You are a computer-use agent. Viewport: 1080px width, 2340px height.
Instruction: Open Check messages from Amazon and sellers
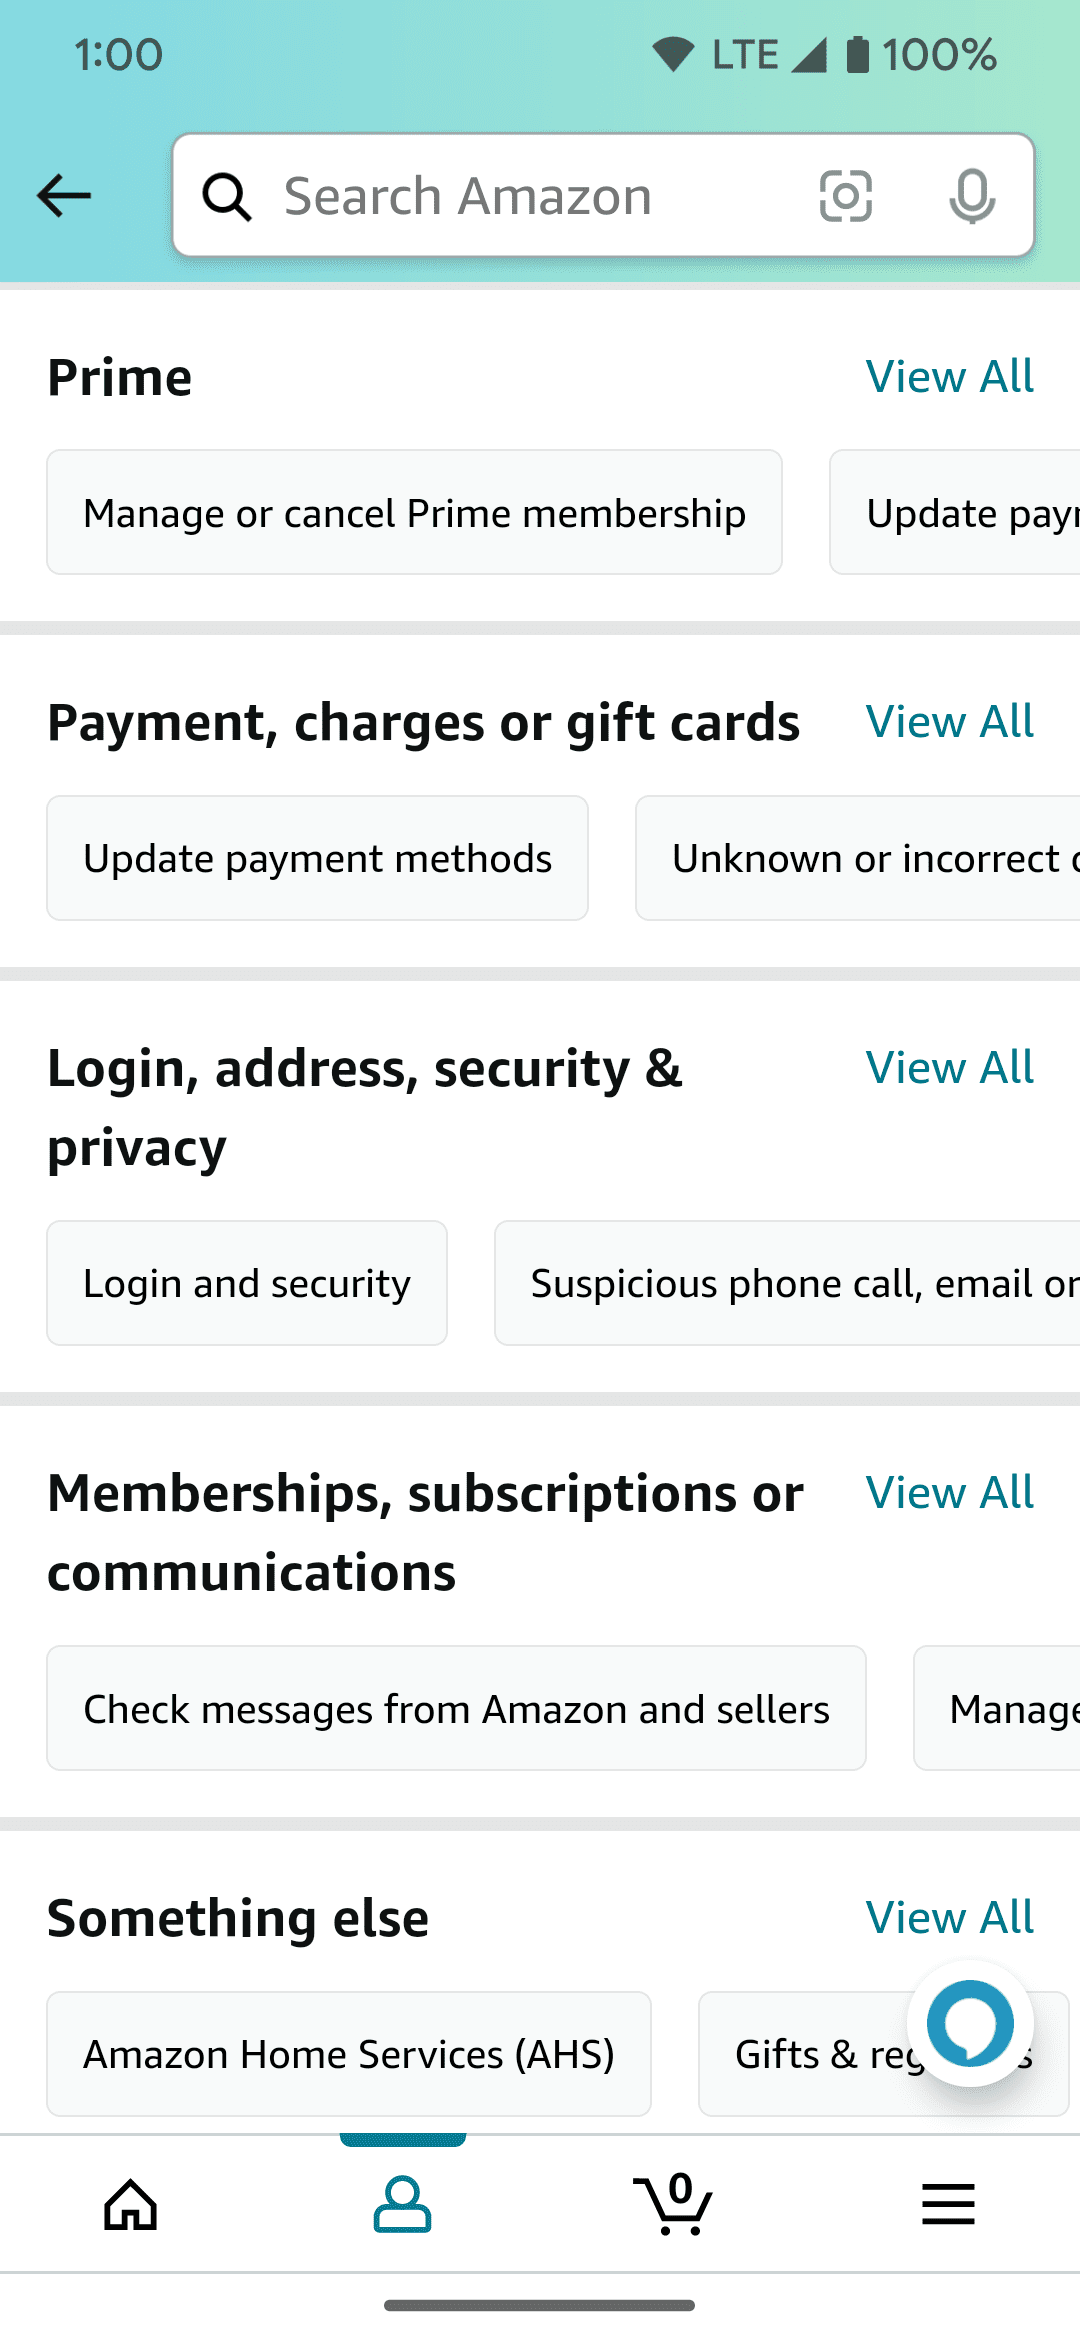coord(456,1709)
